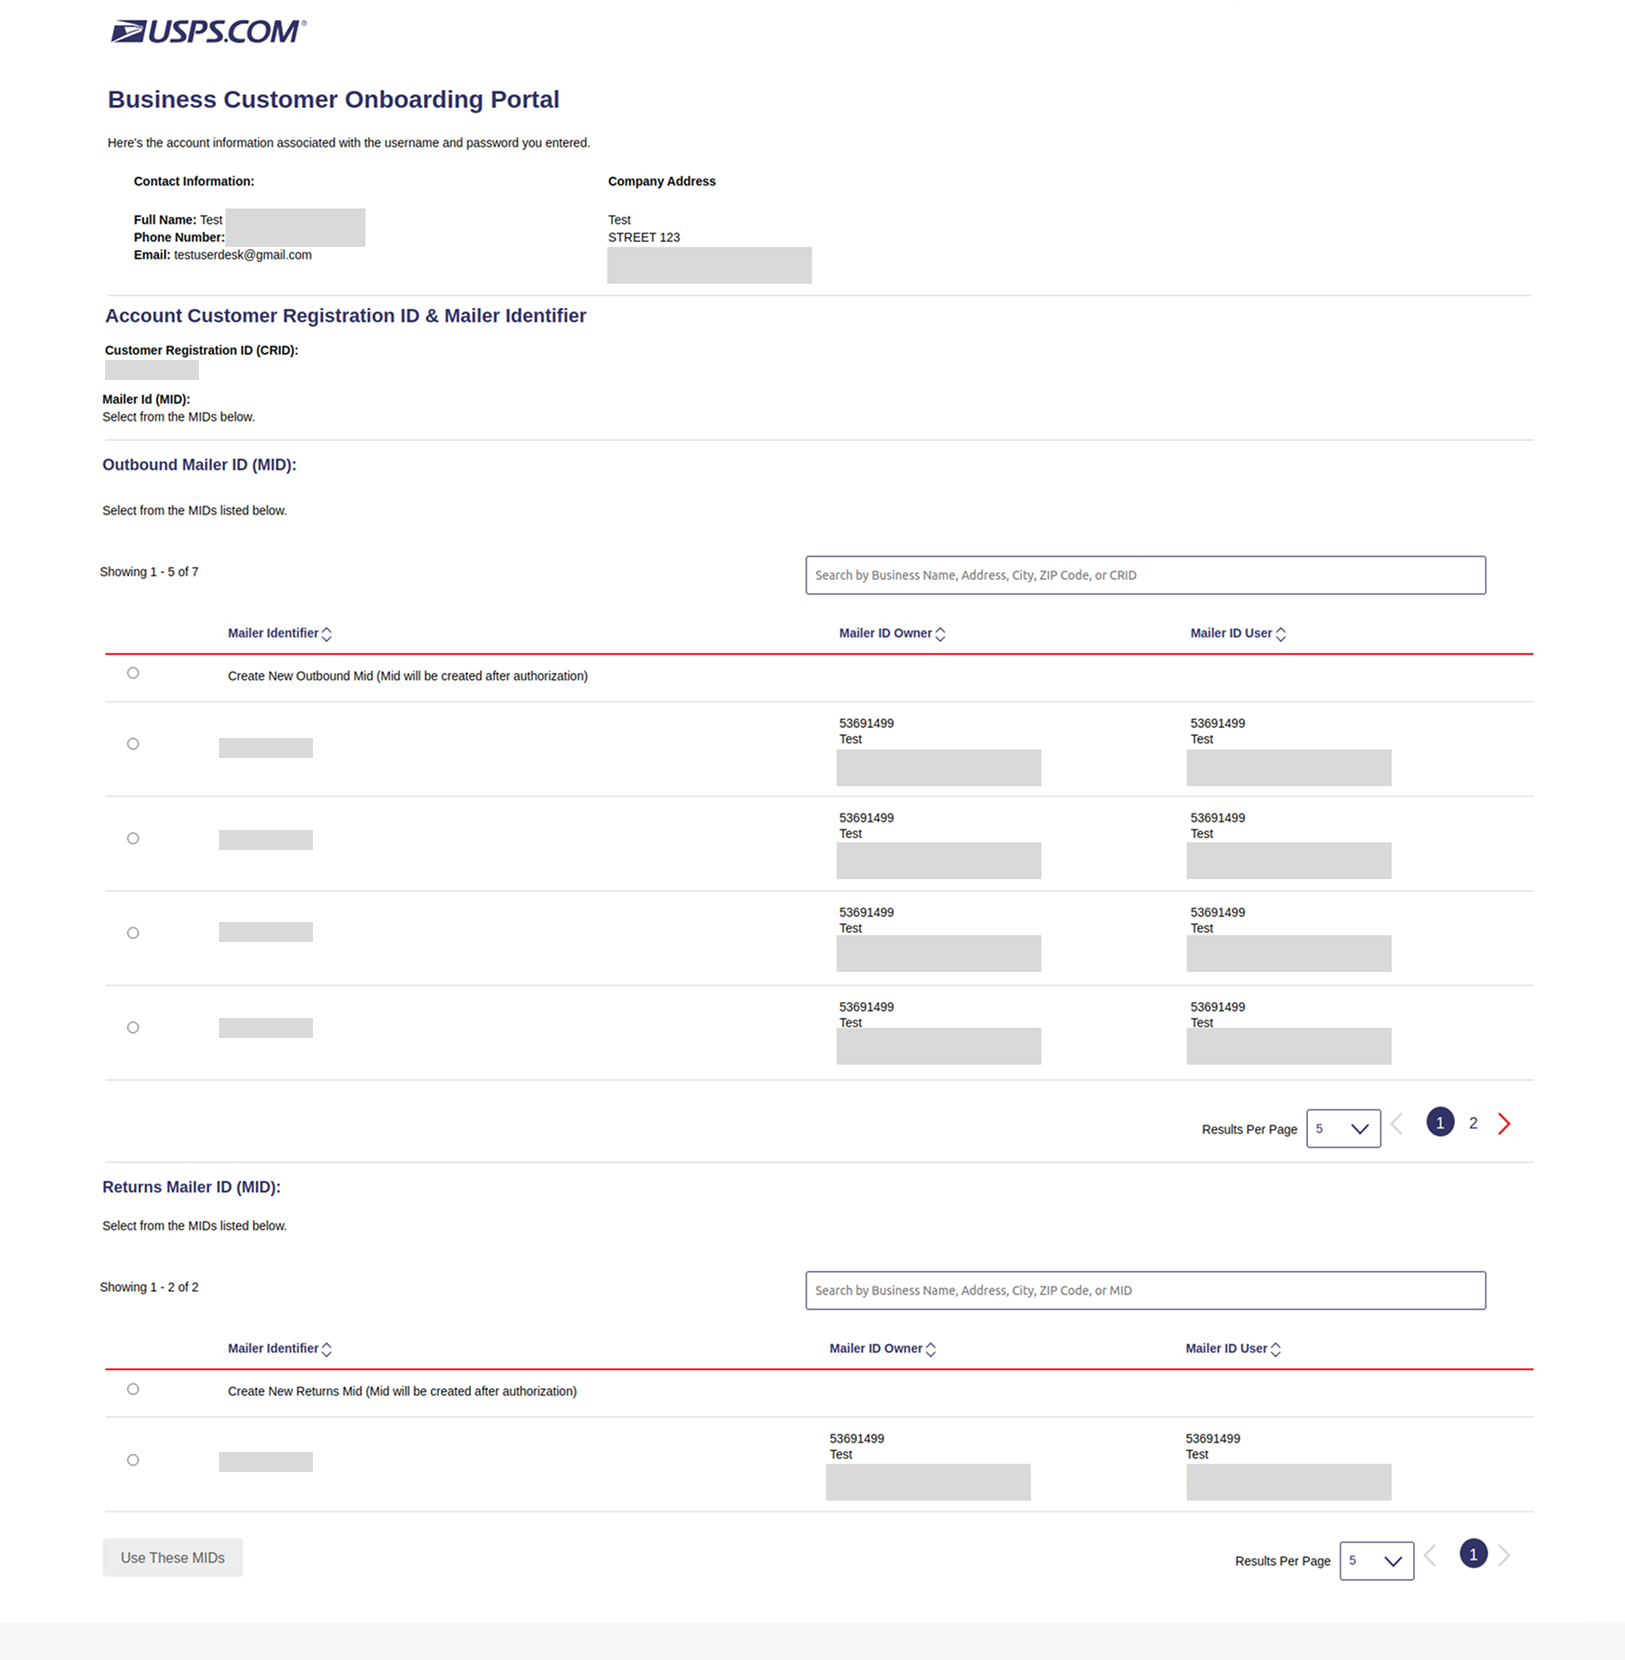Click Use These MIDs button
The image size is (1625, 1660).
pos(172,1558)
